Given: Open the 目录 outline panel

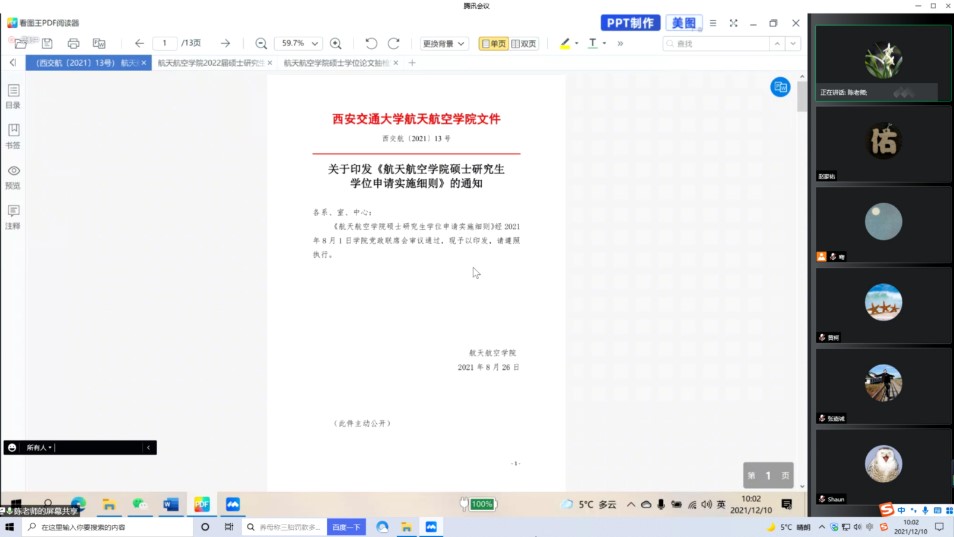Looking at the screenshot, I should click(x=13, y=96).
